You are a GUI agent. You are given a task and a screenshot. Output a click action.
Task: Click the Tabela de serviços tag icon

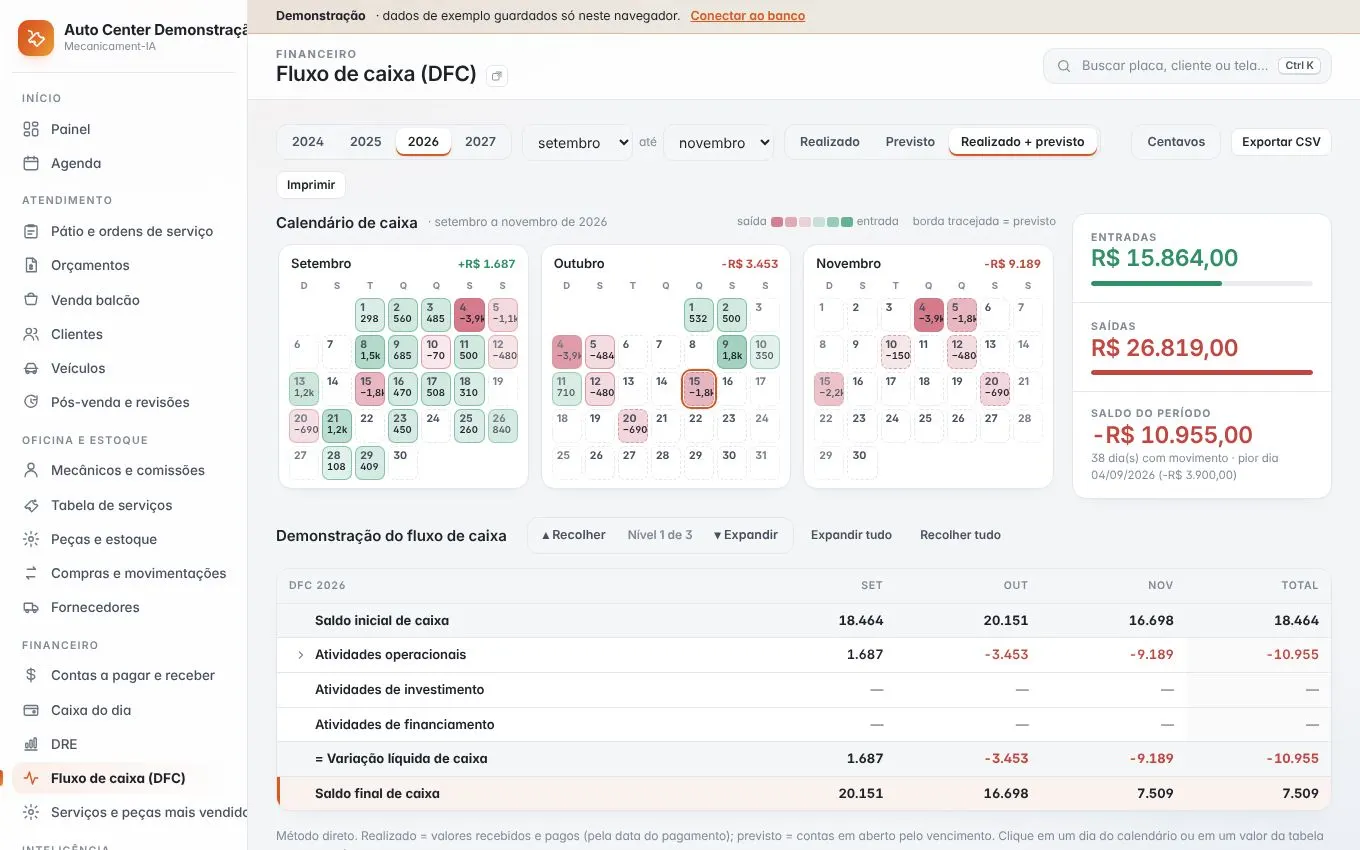pos(31,505)
